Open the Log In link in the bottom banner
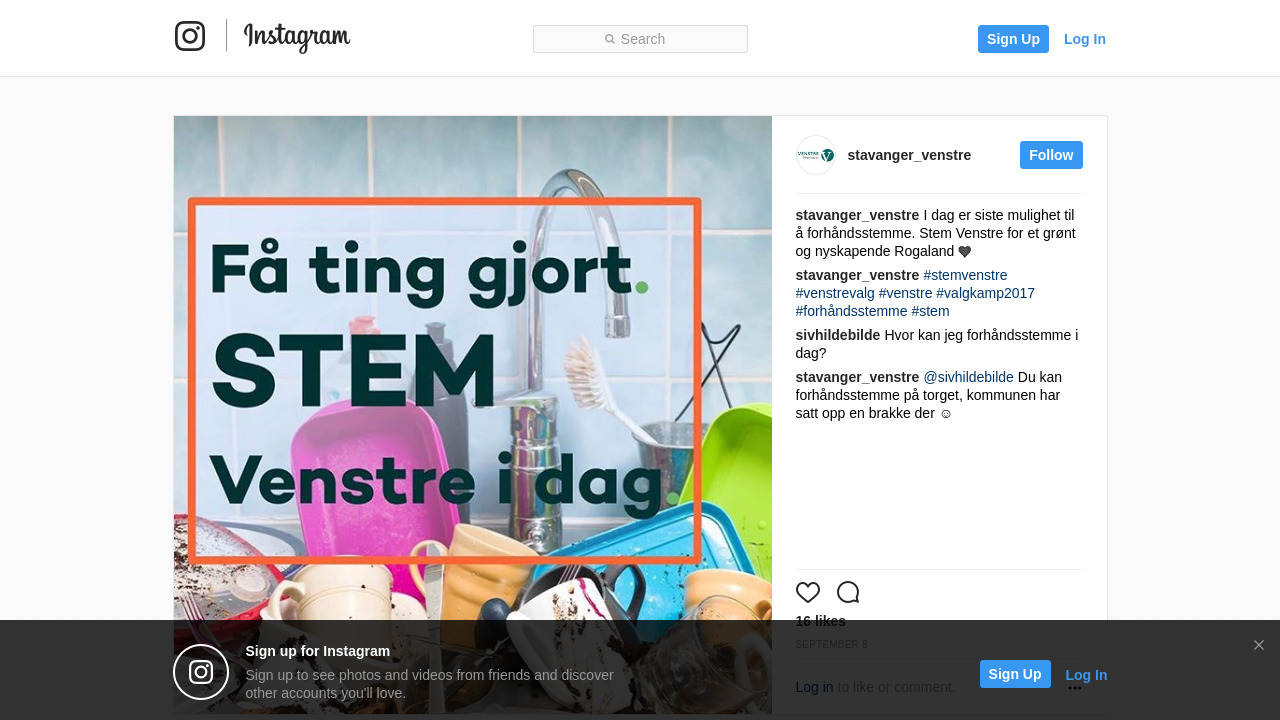The height and width of the screenshot is (720, 1280). pyautogui.click(x=1086, y=675)
